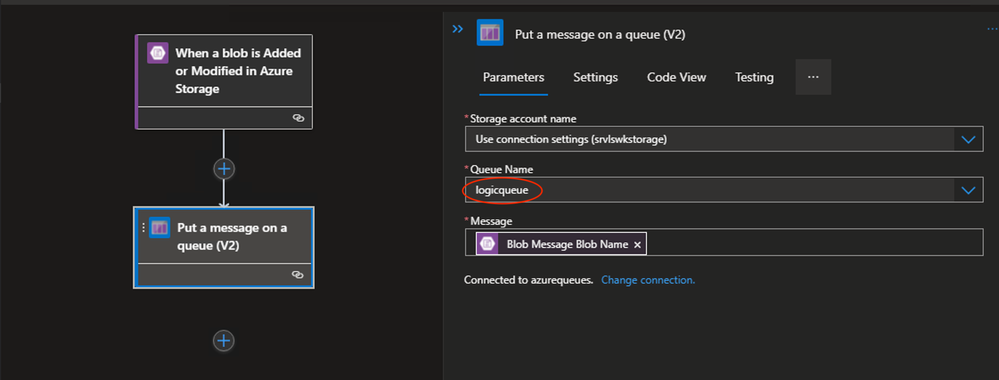Open more options ellipsis at panel top right
This screenshot has height=380, width=999.
coord(992,29)
